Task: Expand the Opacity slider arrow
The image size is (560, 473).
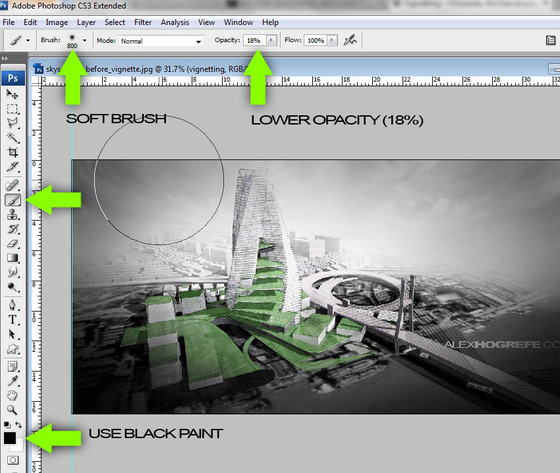Action: (271, 40)
